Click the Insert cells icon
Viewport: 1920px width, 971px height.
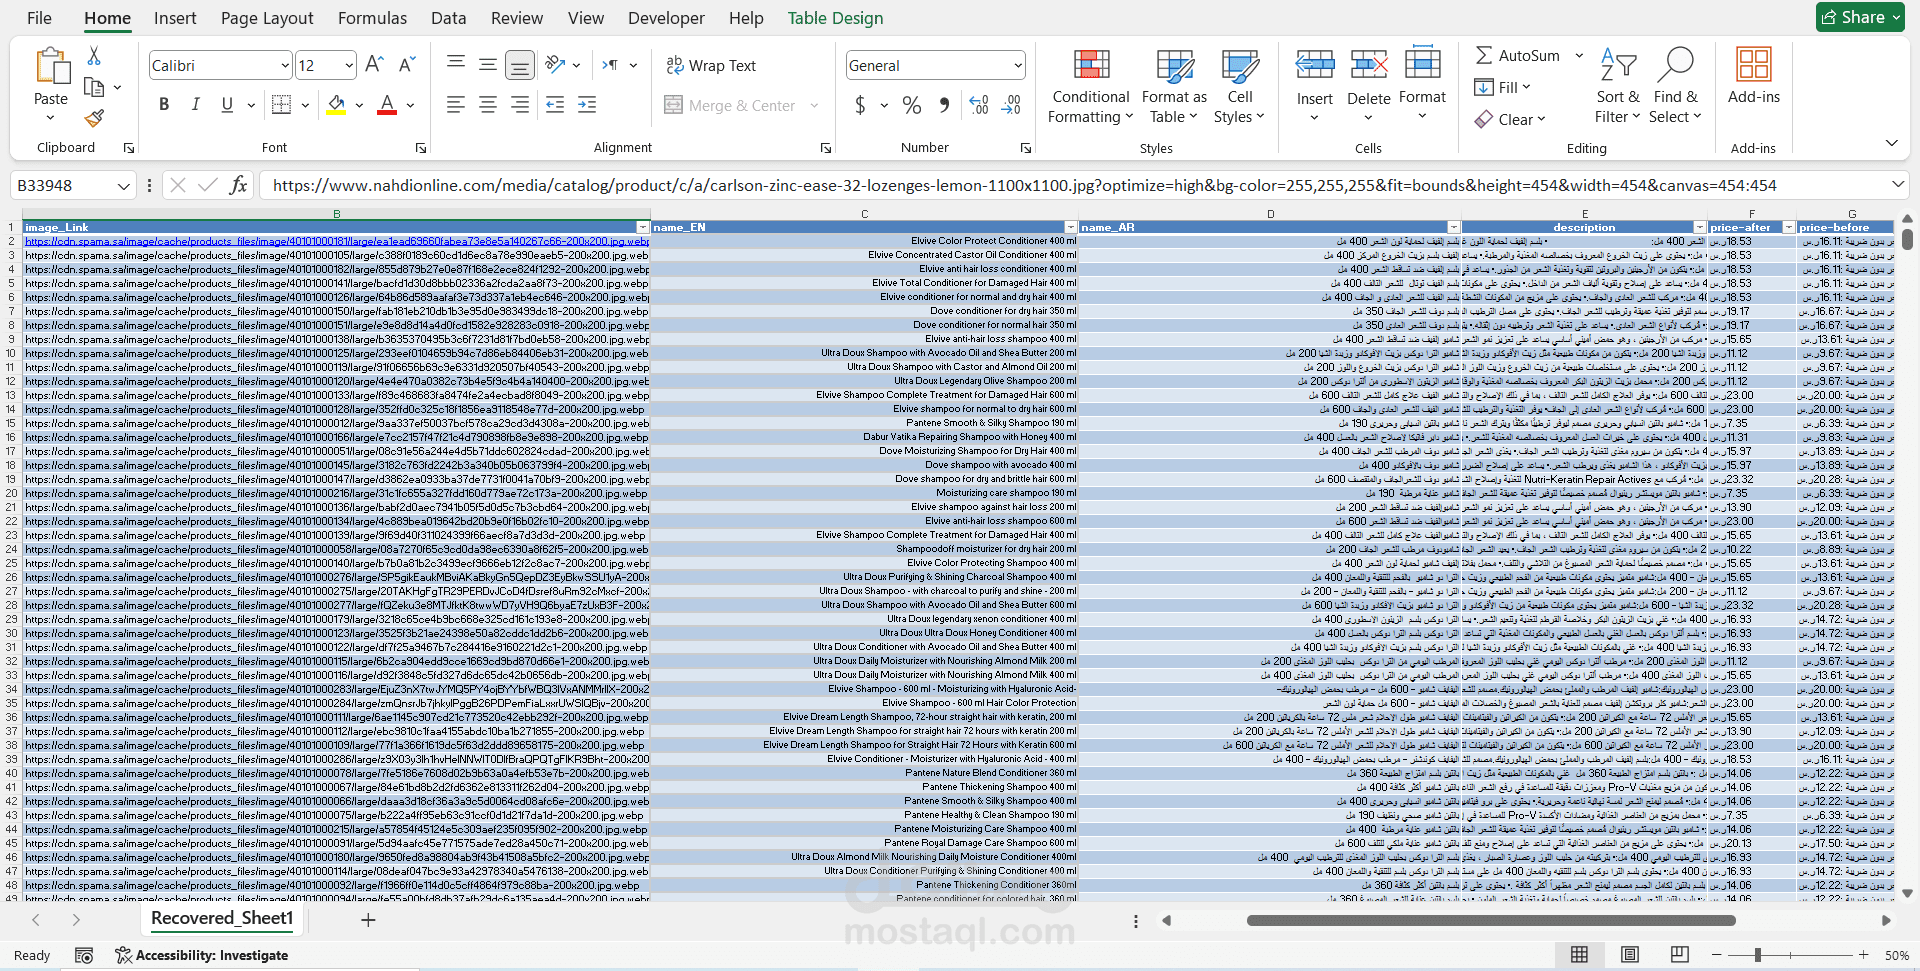click(1315, 65)
